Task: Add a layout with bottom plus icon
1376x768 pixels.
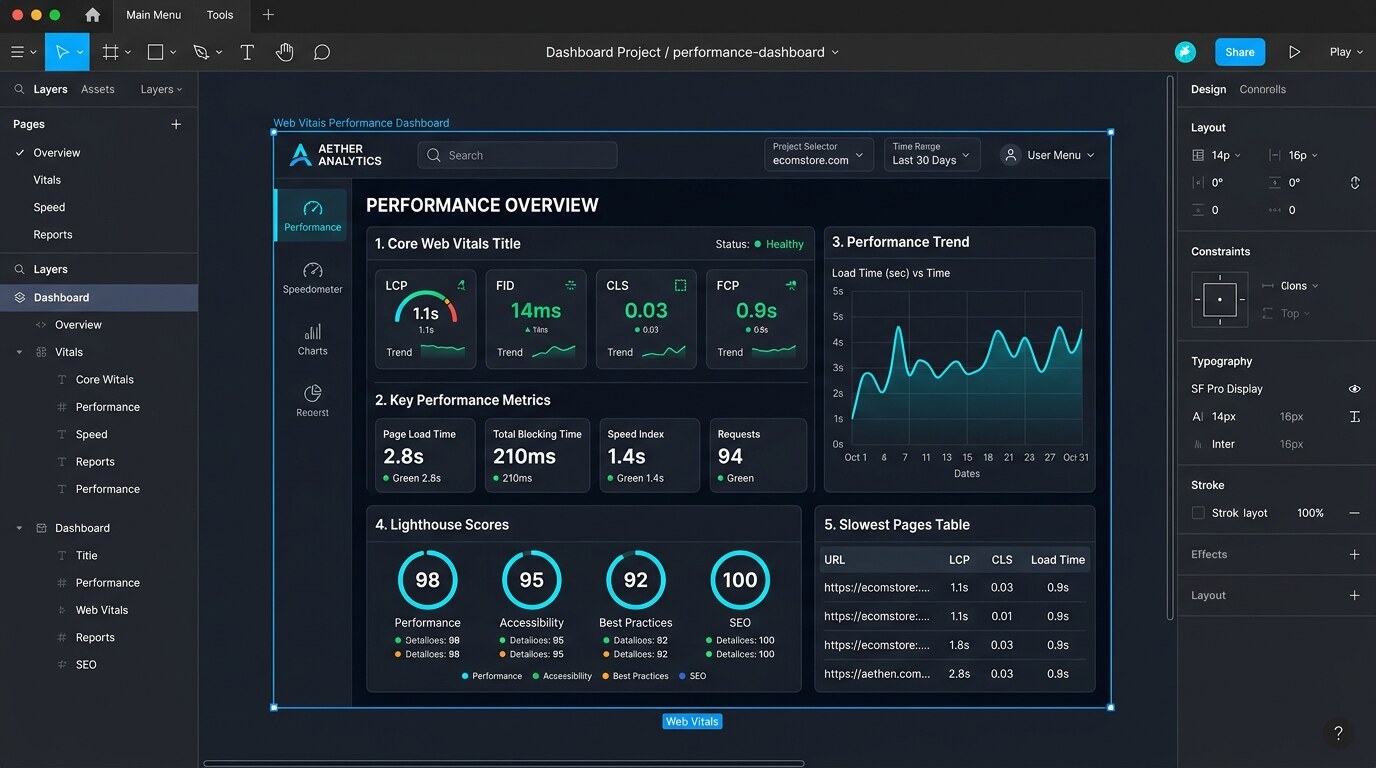Action: tap(1355, 595)
